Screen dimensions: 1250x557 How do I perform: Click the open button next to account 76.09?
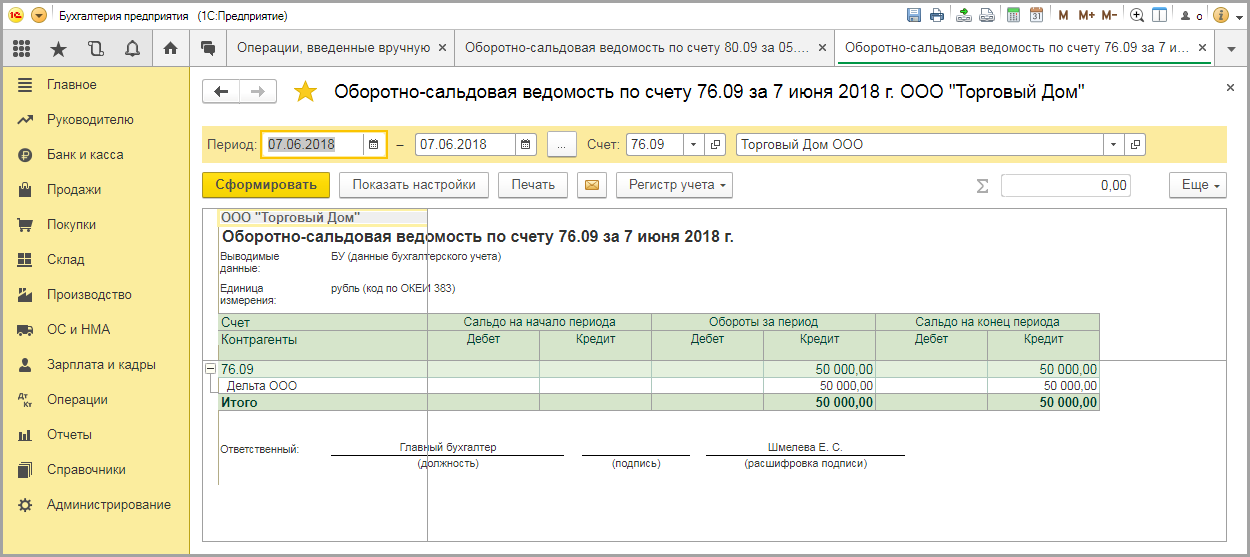click(716, 144)
